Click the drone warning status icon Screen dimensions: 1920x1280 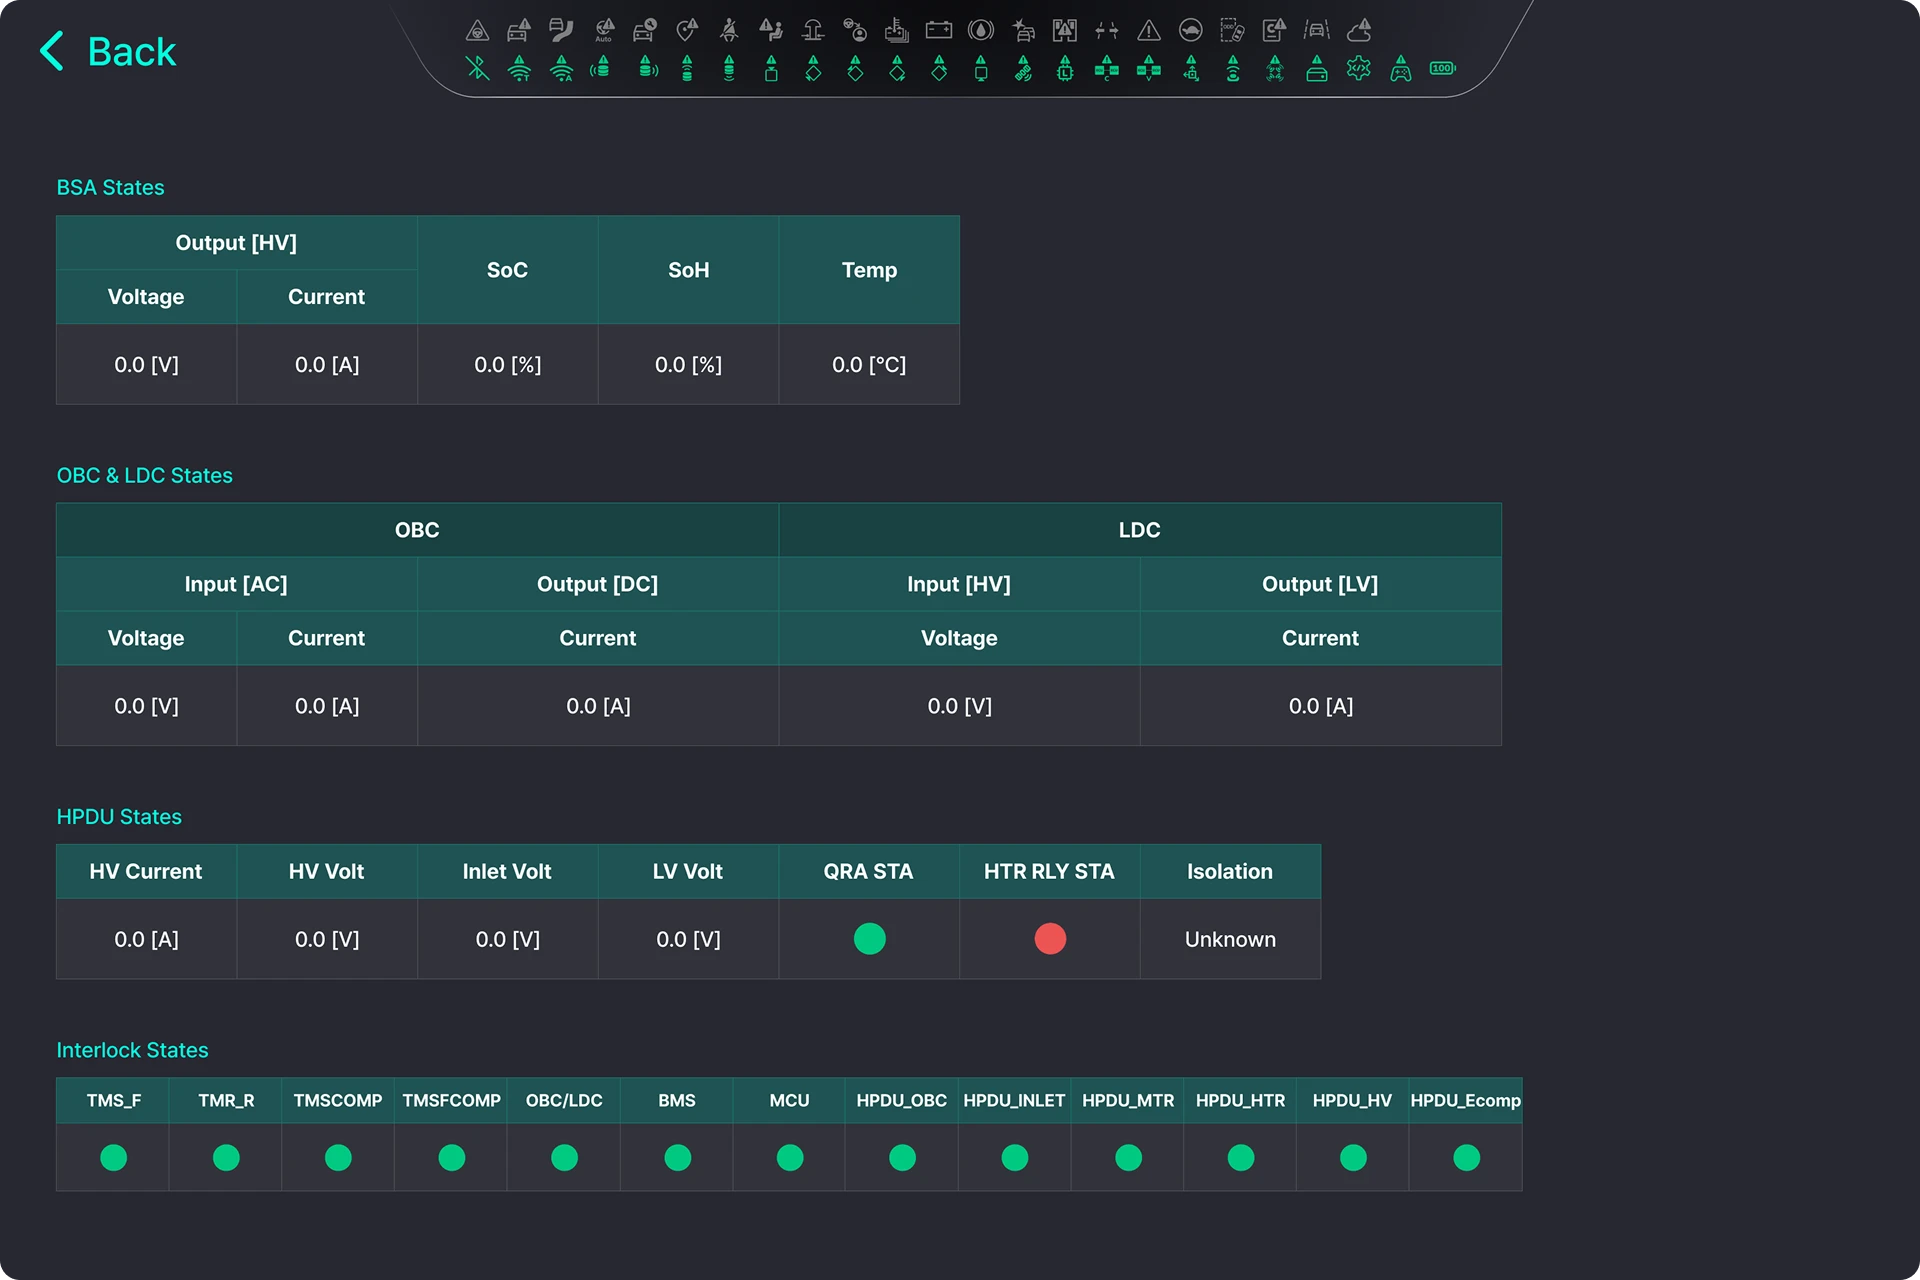pyautogui.click(x=1275, y=68)
